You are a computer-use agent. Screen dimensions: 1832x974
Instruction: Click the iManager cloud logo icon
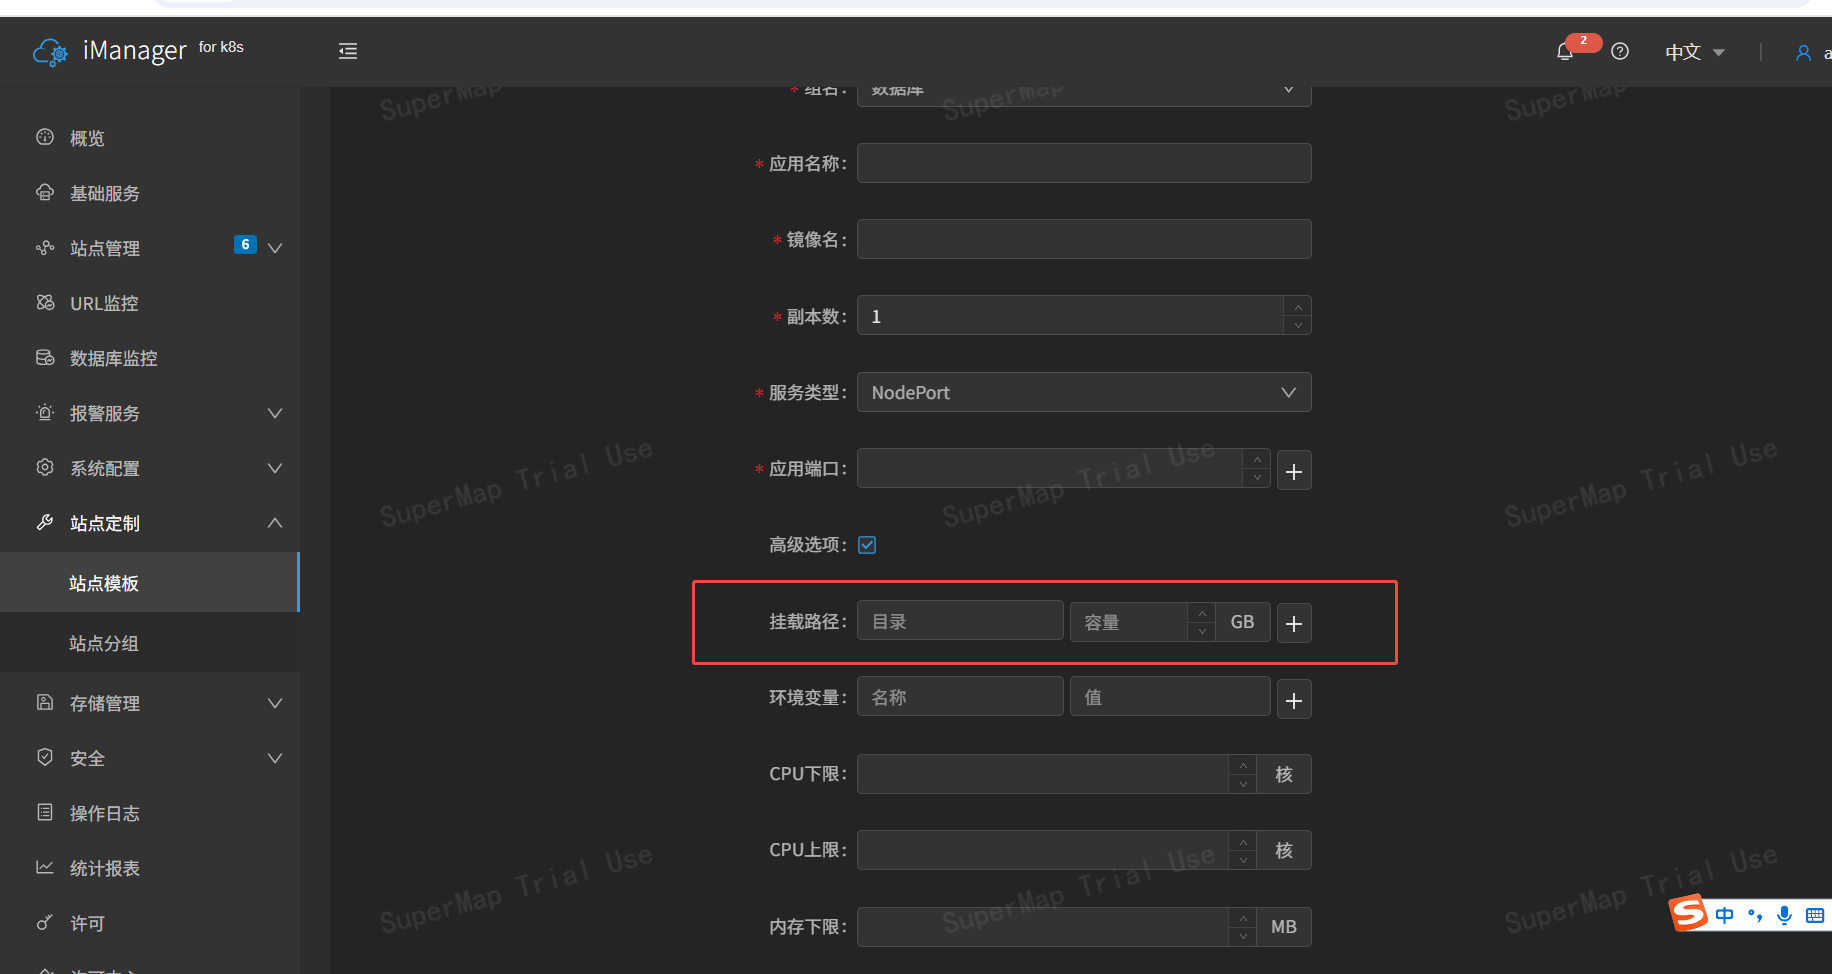pos(51,52)
